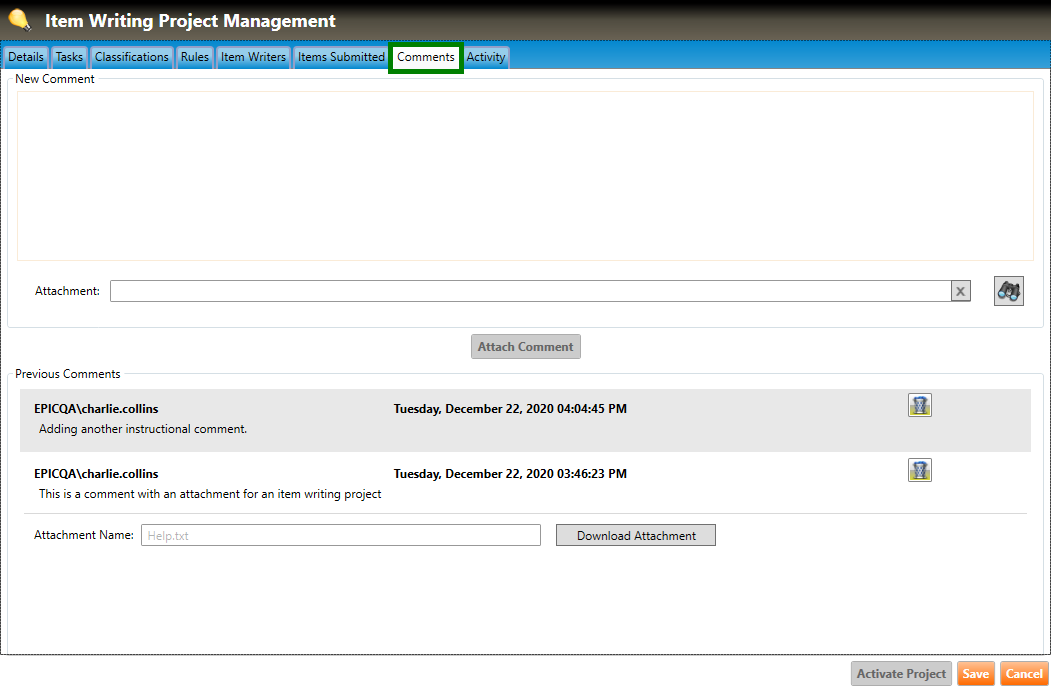This screenshot has width=1055, height=690.
Task: View the Items Submitted tab
Action: click(x=341, y=57)
